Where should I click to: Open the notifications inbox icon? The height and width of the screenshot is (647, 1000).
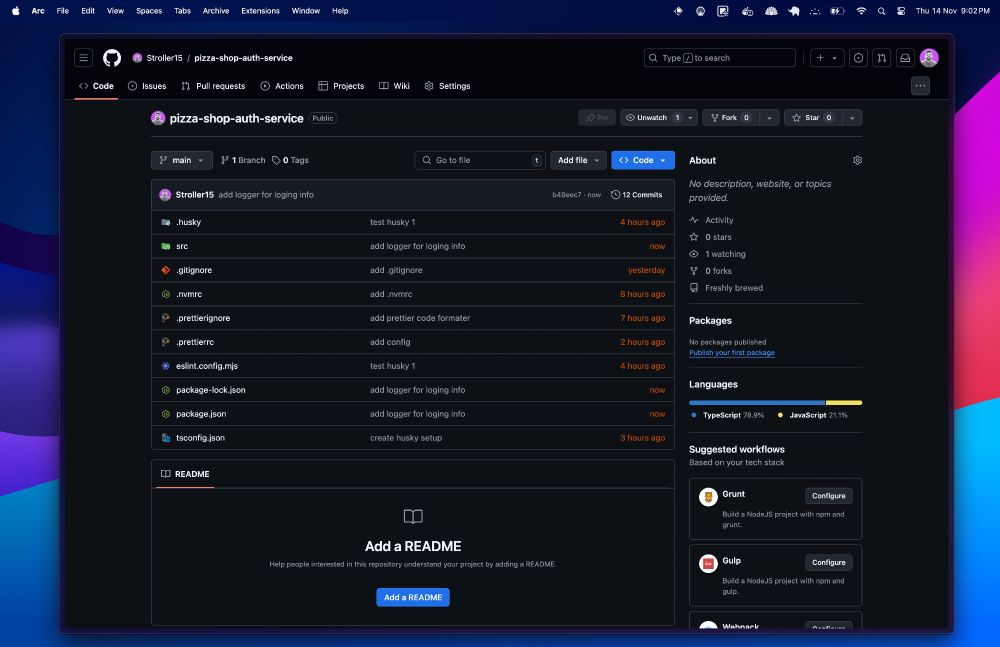[905, 58]
